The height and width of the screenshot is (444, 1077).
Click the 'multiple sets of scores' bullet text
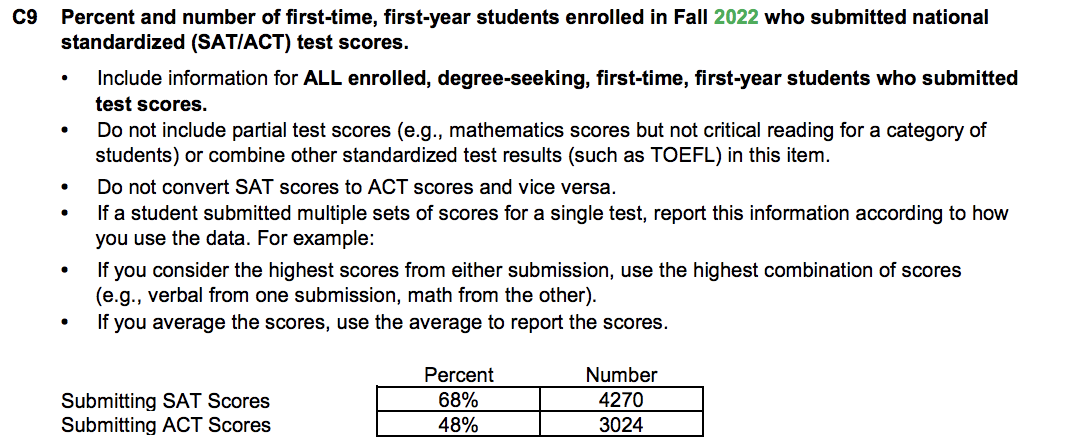(x=552, y=225)
